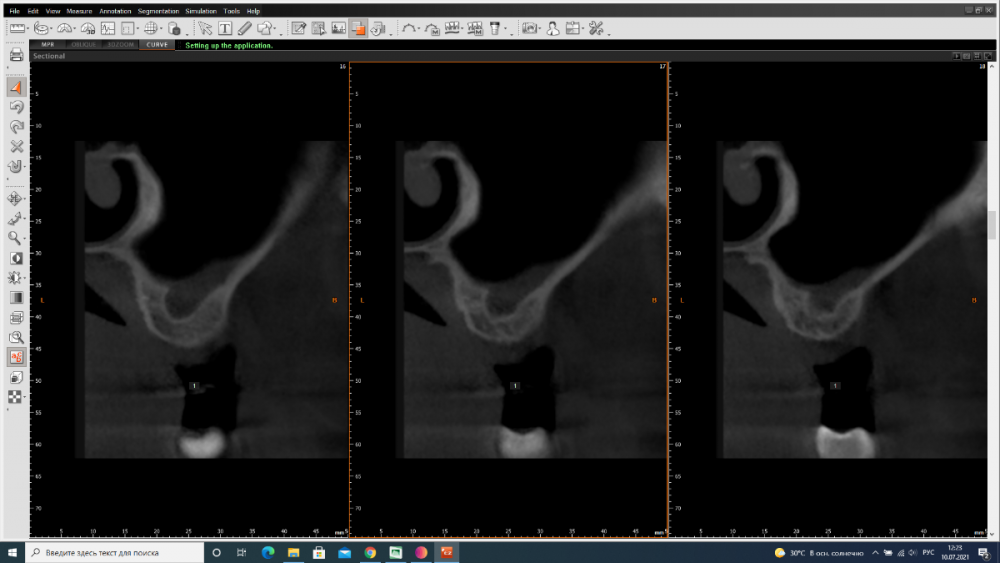Click the undo arrow in left toolbar

tap(16, 107)
